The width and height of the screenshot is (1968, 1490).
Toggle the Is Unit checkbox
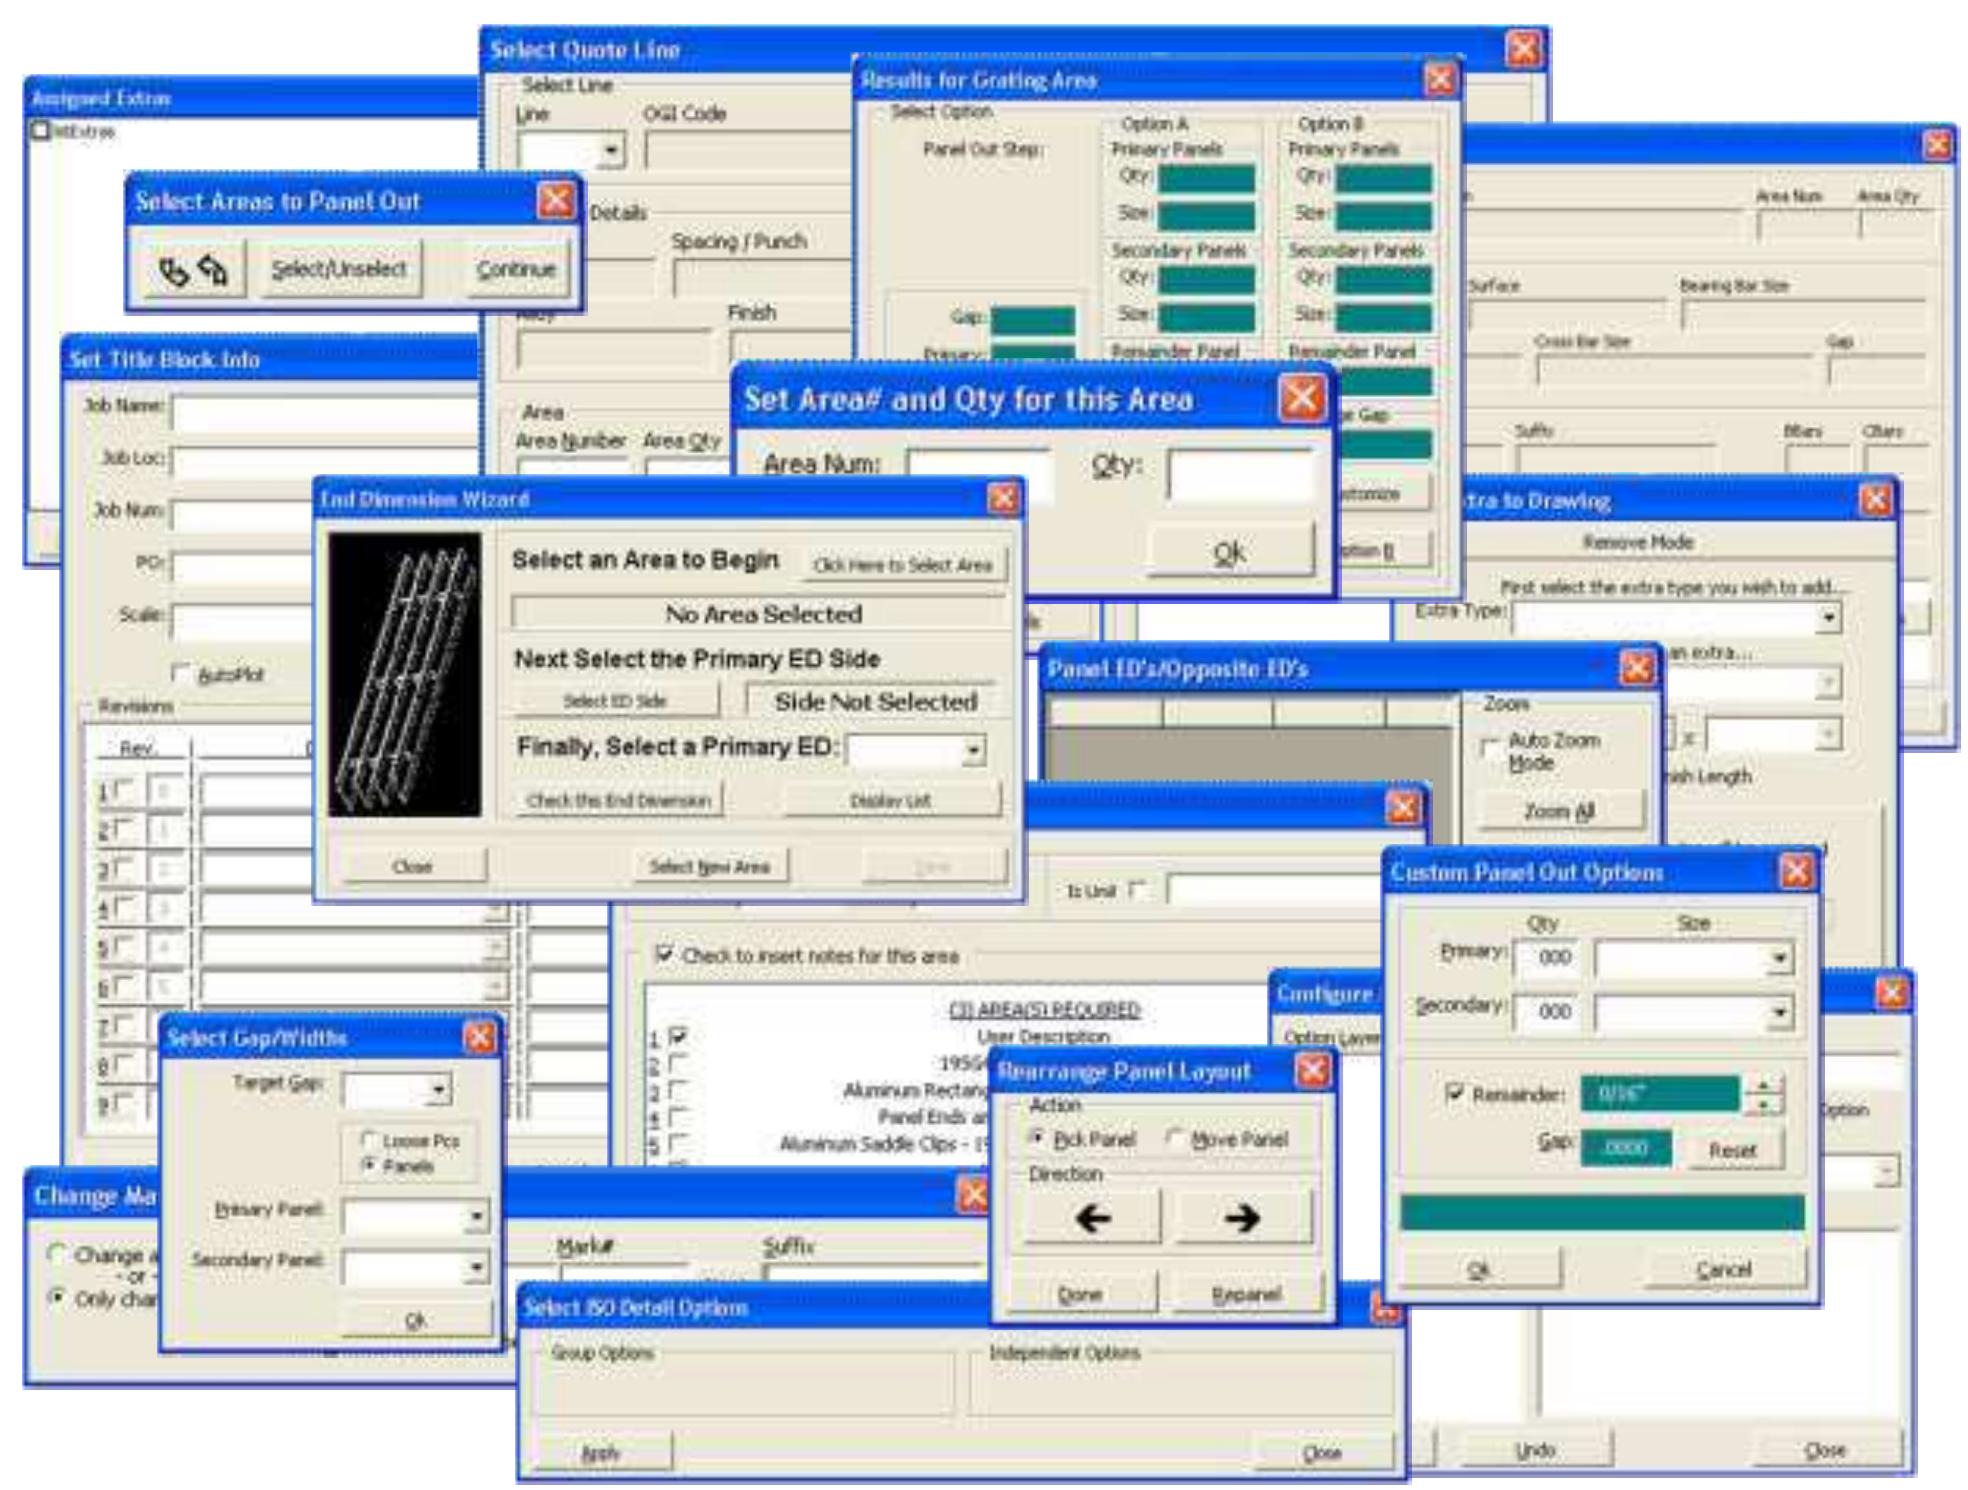pyautogui.click(x=1137, y=889)
